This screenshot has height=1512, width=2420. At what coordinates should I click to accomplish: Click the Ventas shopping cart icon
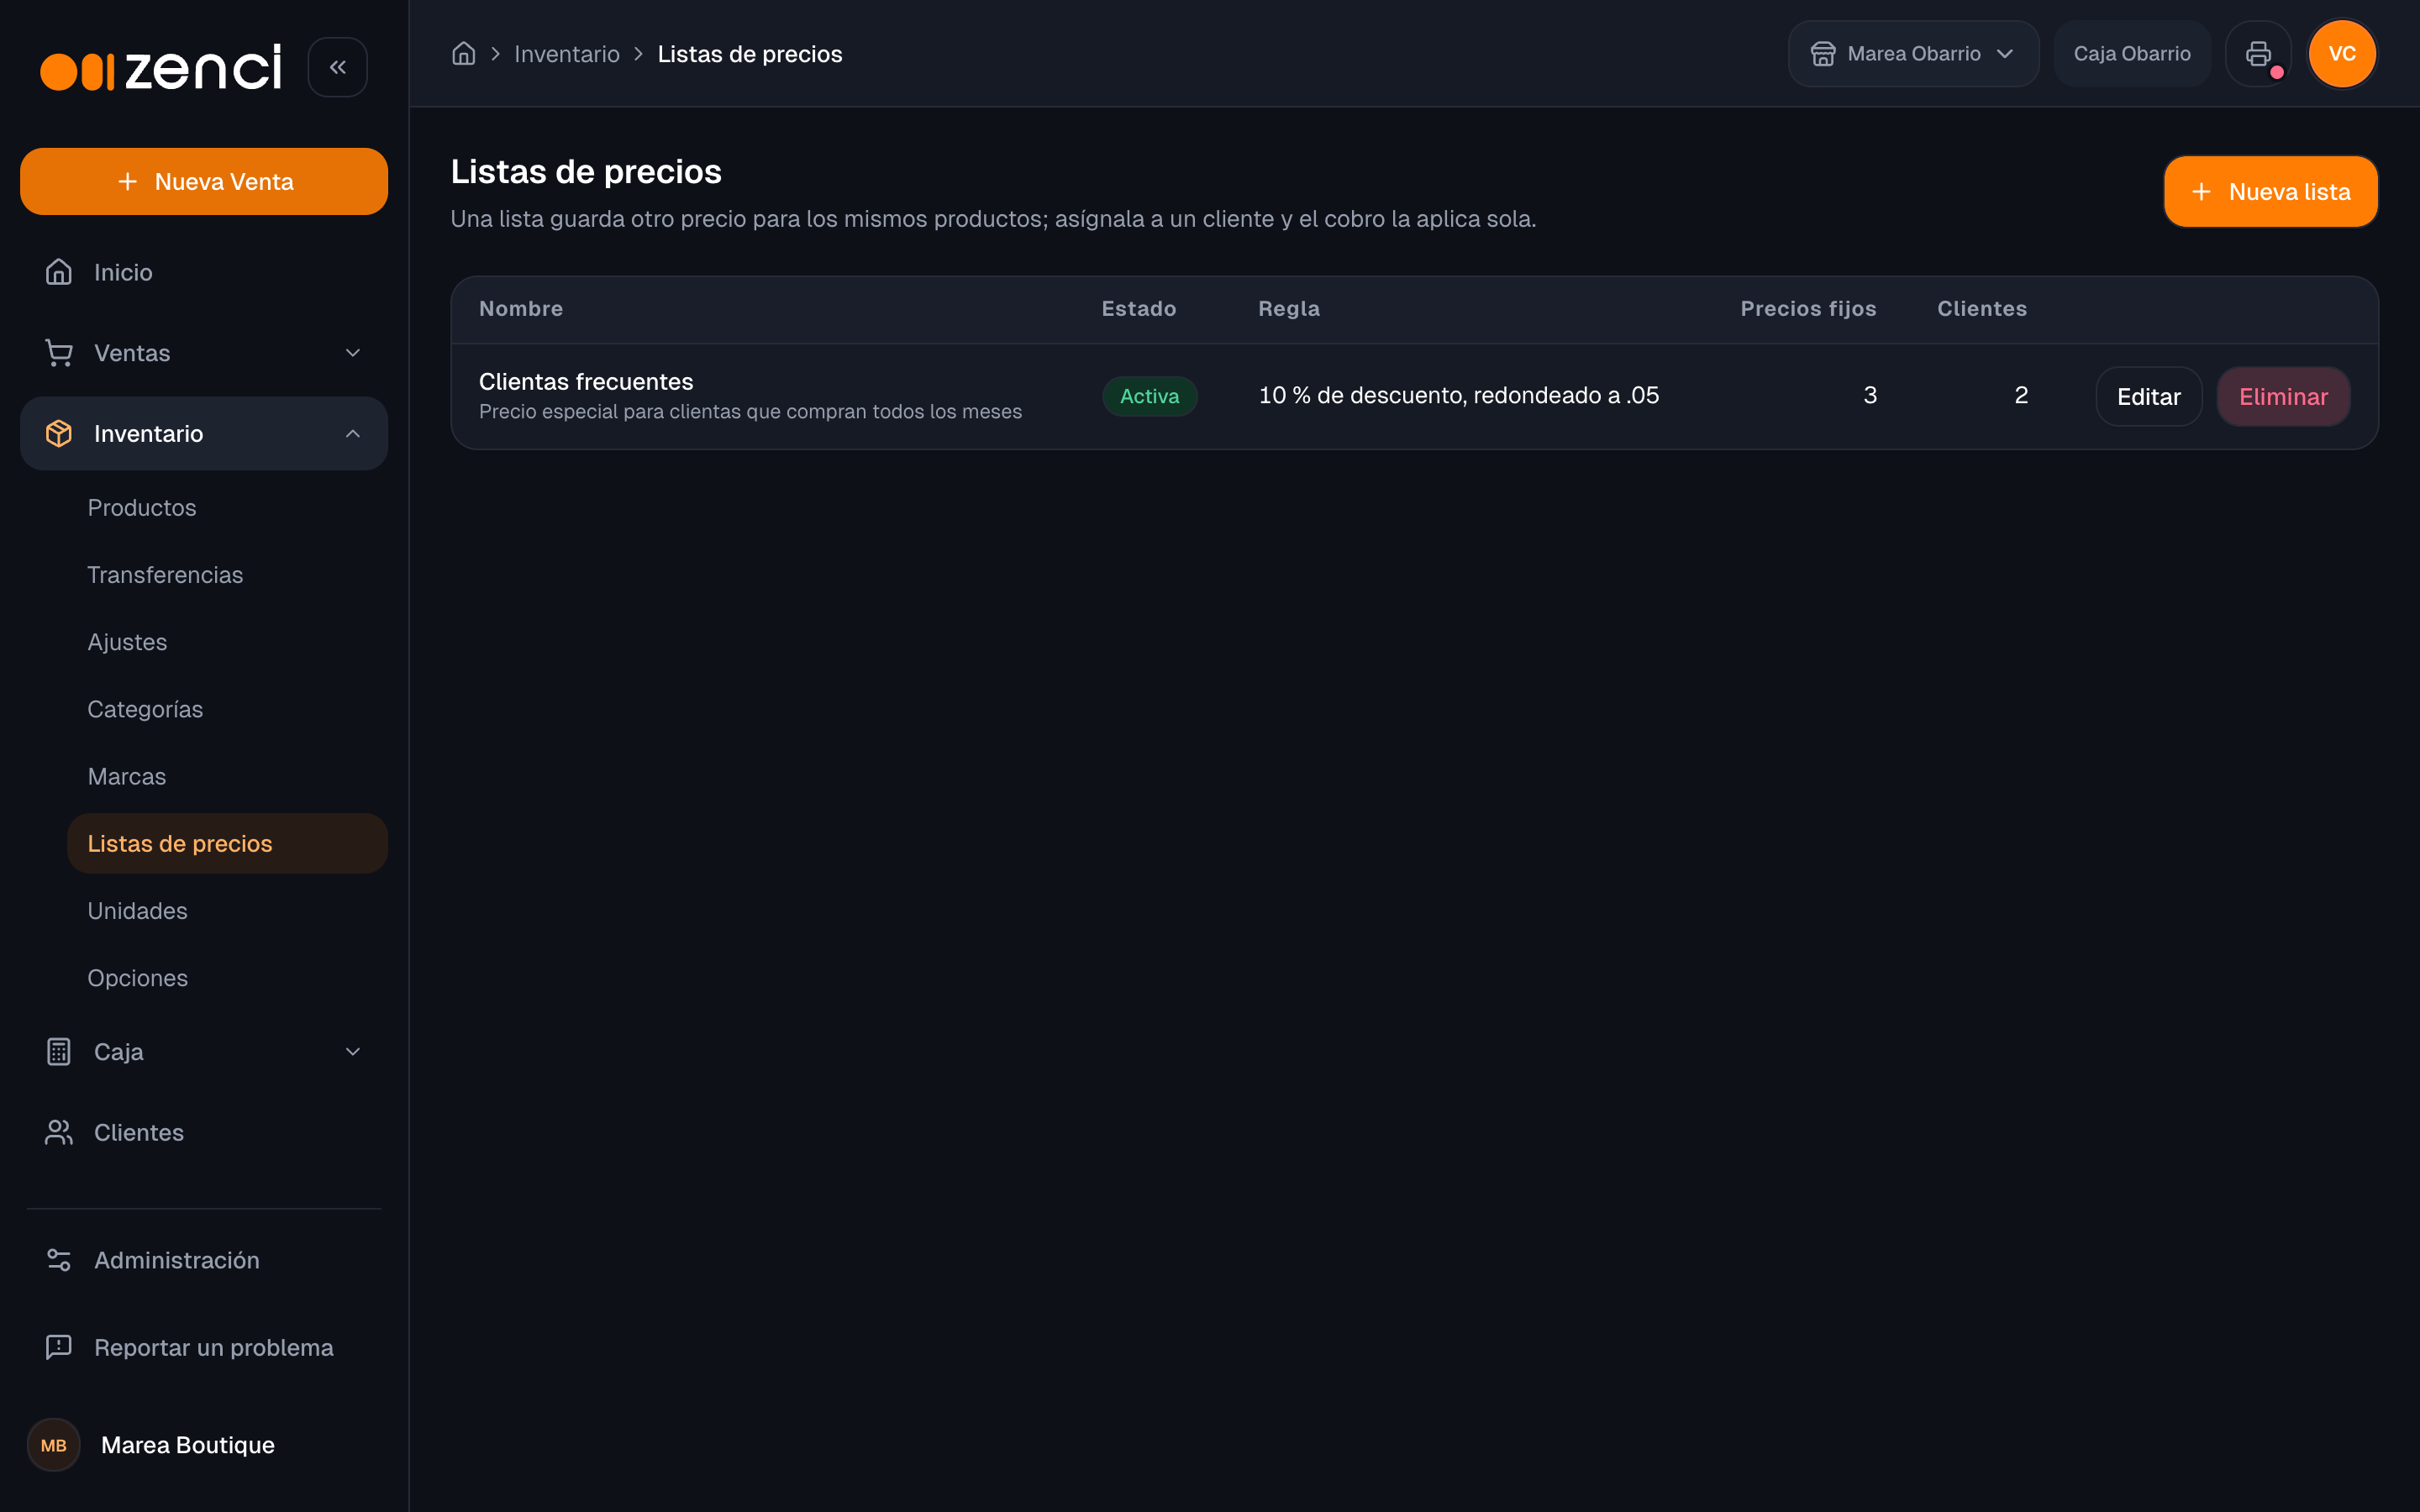59,353
